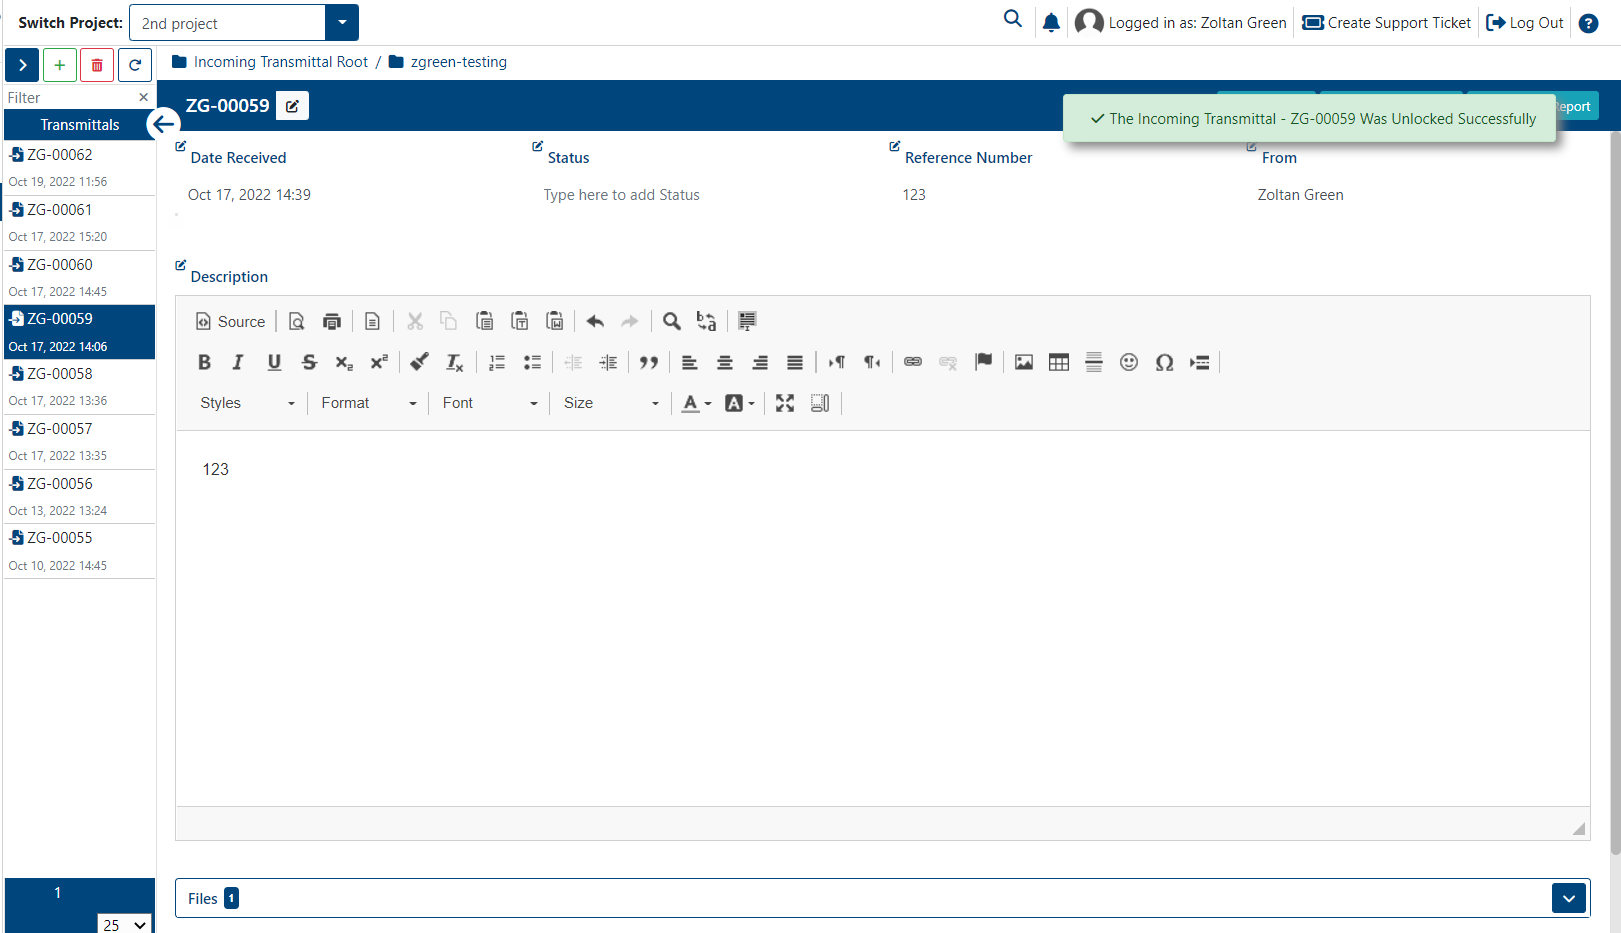Screen dimensions: 1621x933
Task: Toggle Subscript formatting
Action: [x=344, y=362]
